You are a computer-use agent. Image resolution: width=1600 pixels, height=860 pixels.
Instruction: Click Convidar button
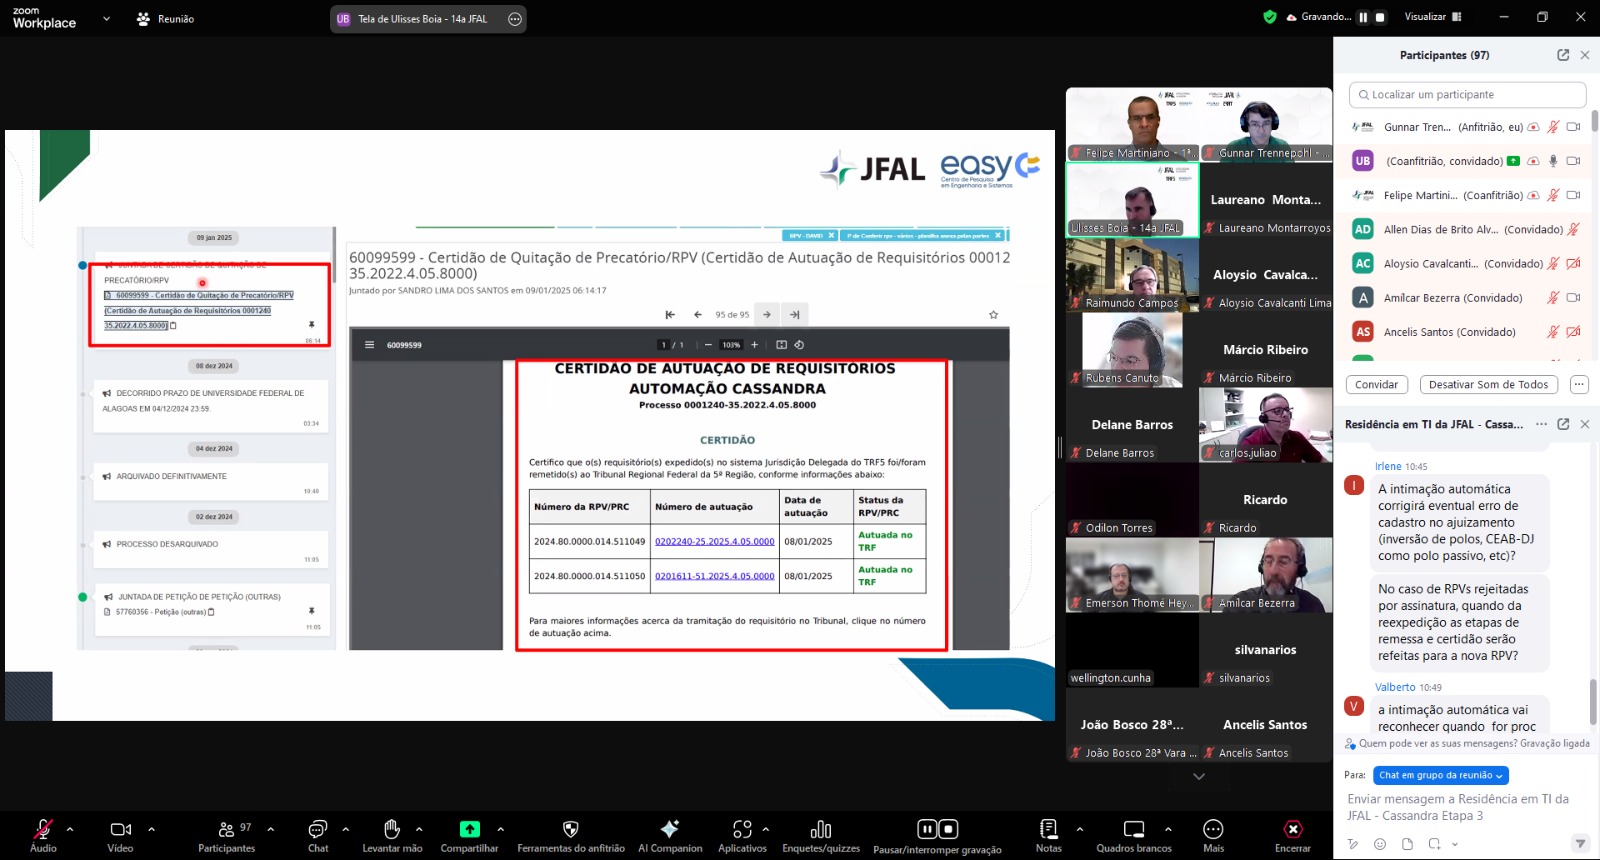[x=1377, y=385]
